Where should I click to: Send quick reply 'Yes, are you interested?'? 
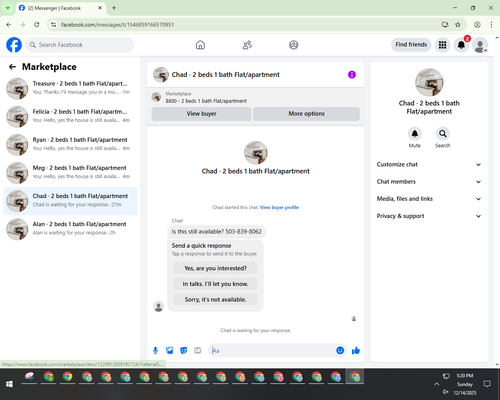pos(215,268)
